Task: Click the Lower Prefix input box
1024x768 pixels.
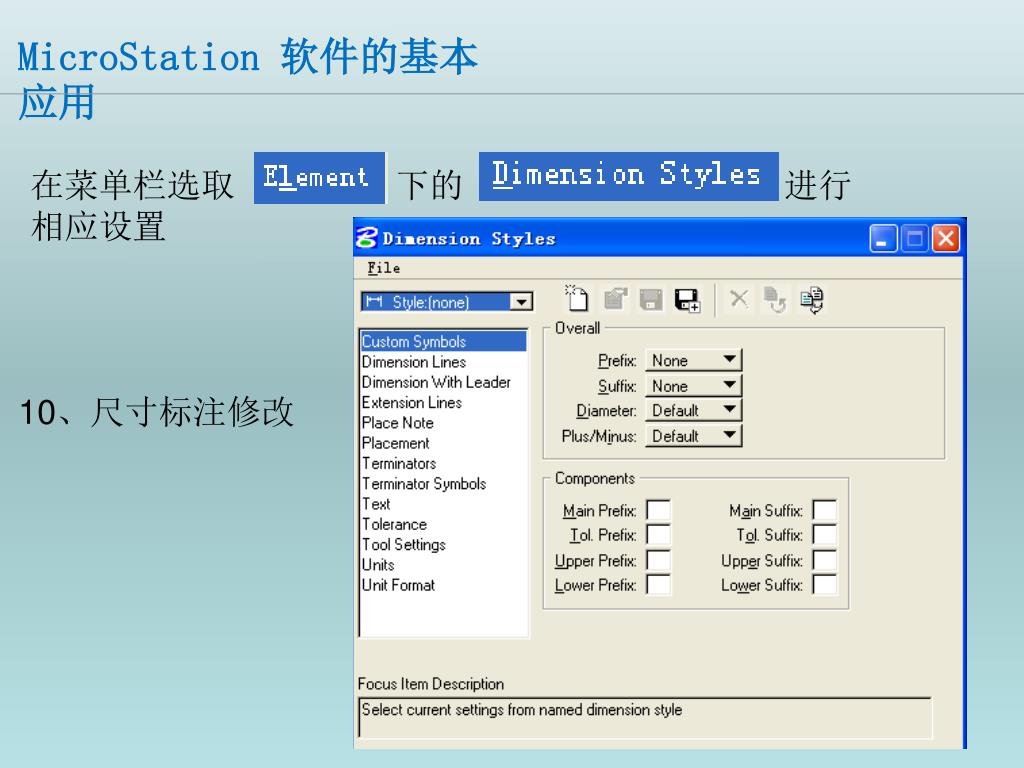Action: tap(658, 584)
